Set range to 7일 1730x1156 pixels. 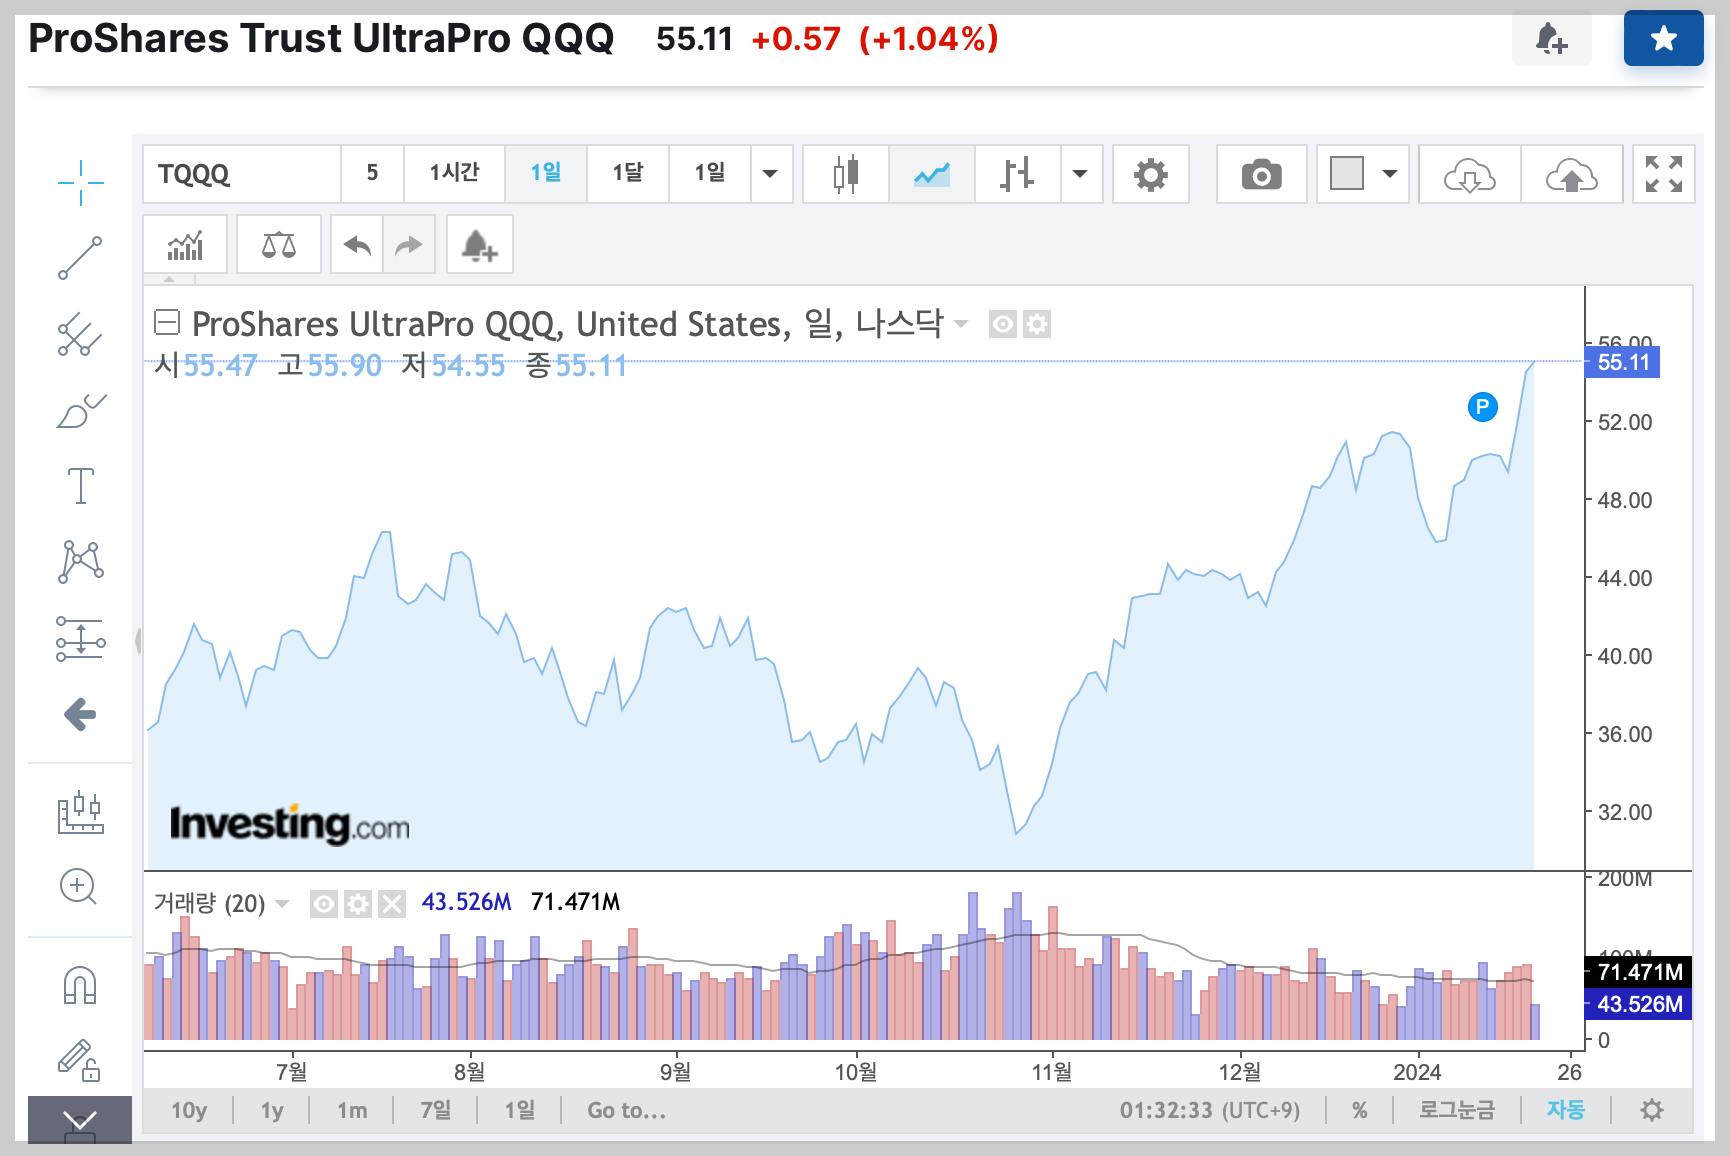pyautogui.click(x=436, y=1110)
